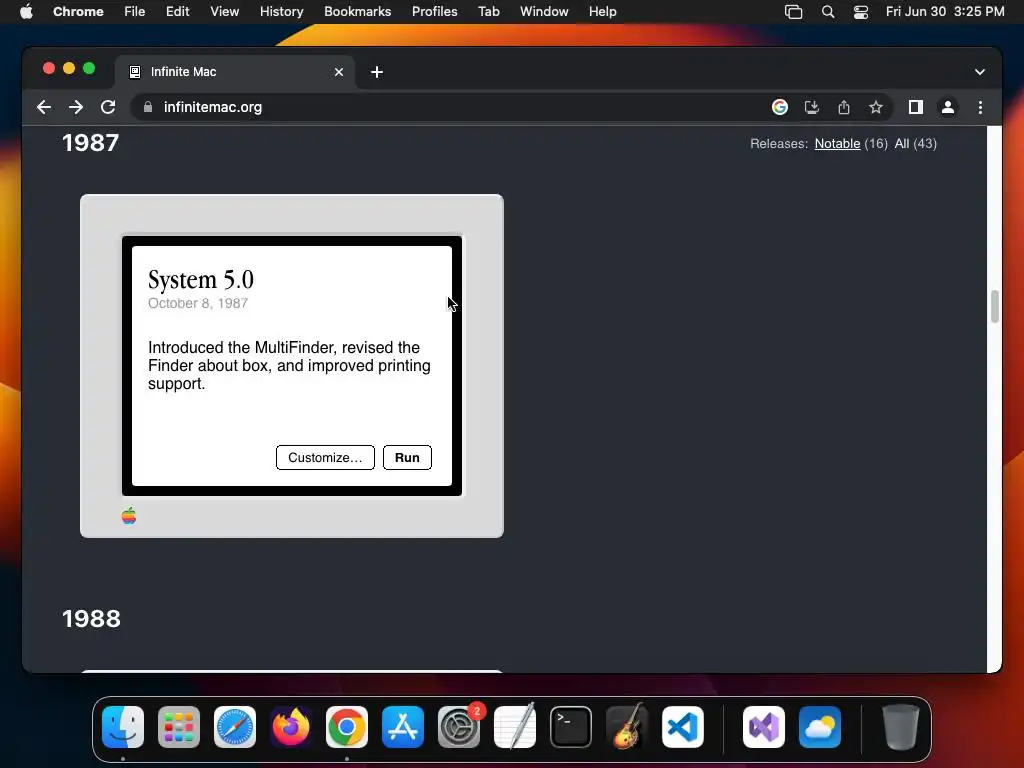Open Launchpad from the Dock
Viewport: 1024px width, 768px height.
[x=179, y=727]
